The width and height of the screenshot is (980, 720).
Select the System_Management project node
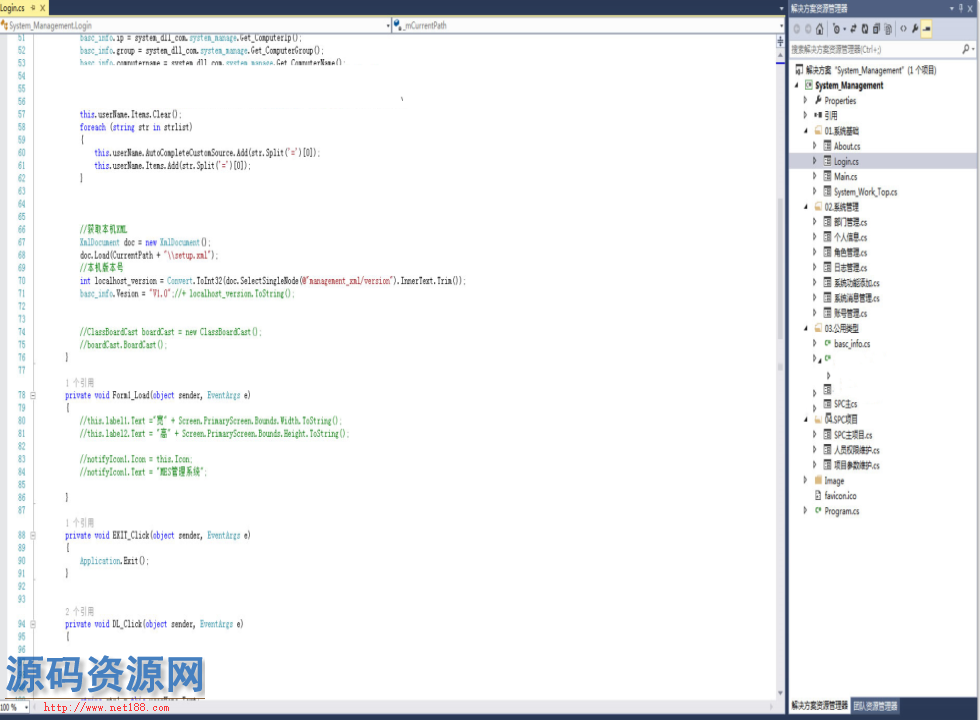pos(849,85)
